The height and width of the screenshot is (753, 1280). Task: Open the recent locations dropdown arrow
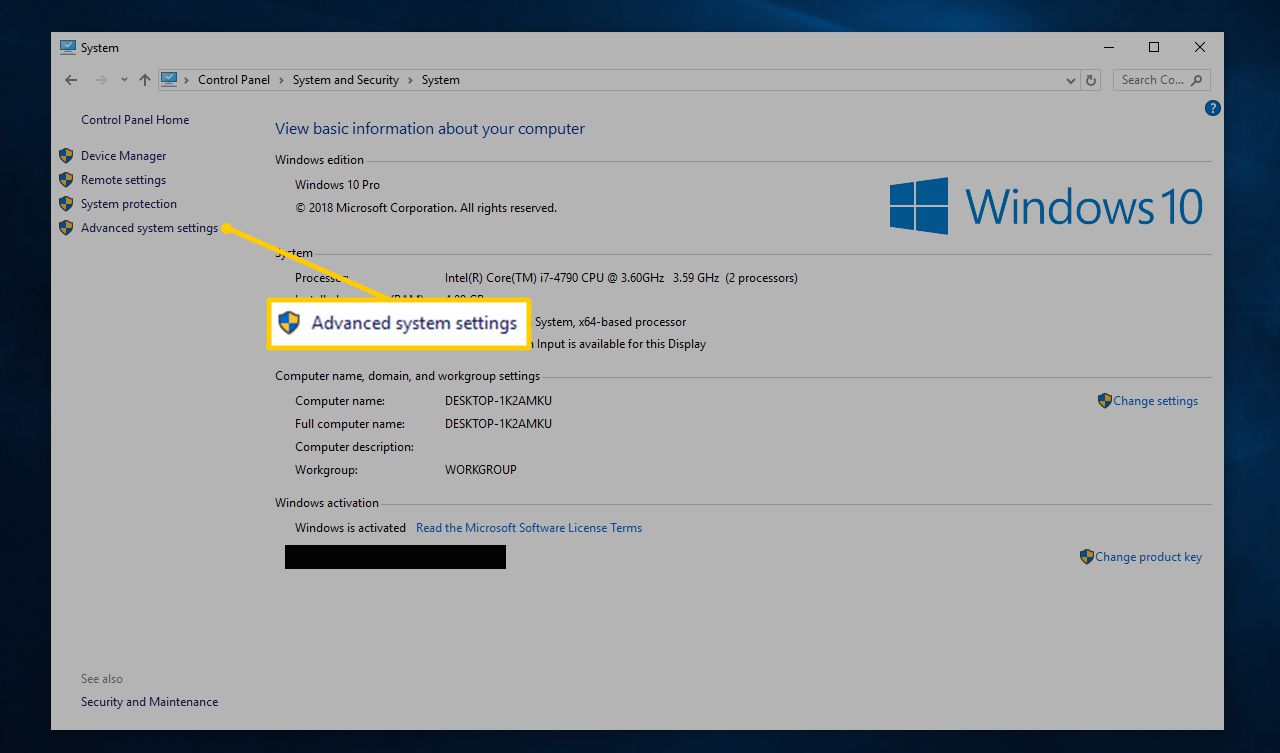pyautogui.click(x=124, y=80)
